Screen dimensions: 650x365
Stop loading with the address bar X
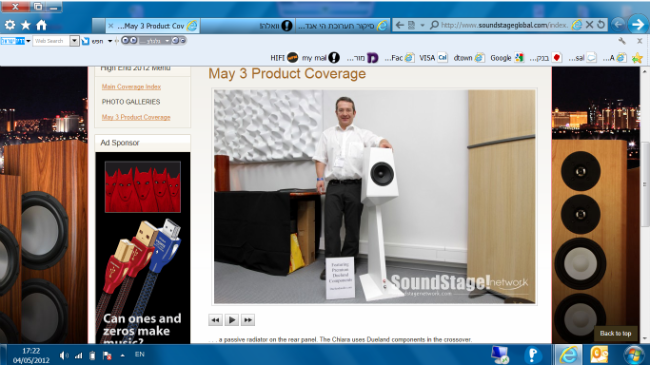coord(589,25)
